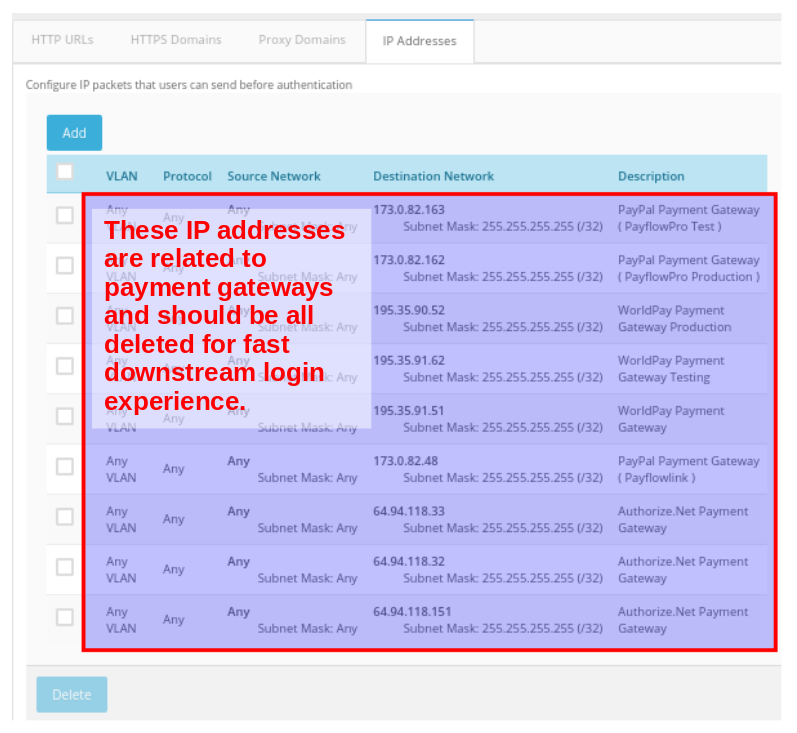The height and width of the screenshot is (733, 797).
Task: Click the Description column header
Action: point(651,176)
